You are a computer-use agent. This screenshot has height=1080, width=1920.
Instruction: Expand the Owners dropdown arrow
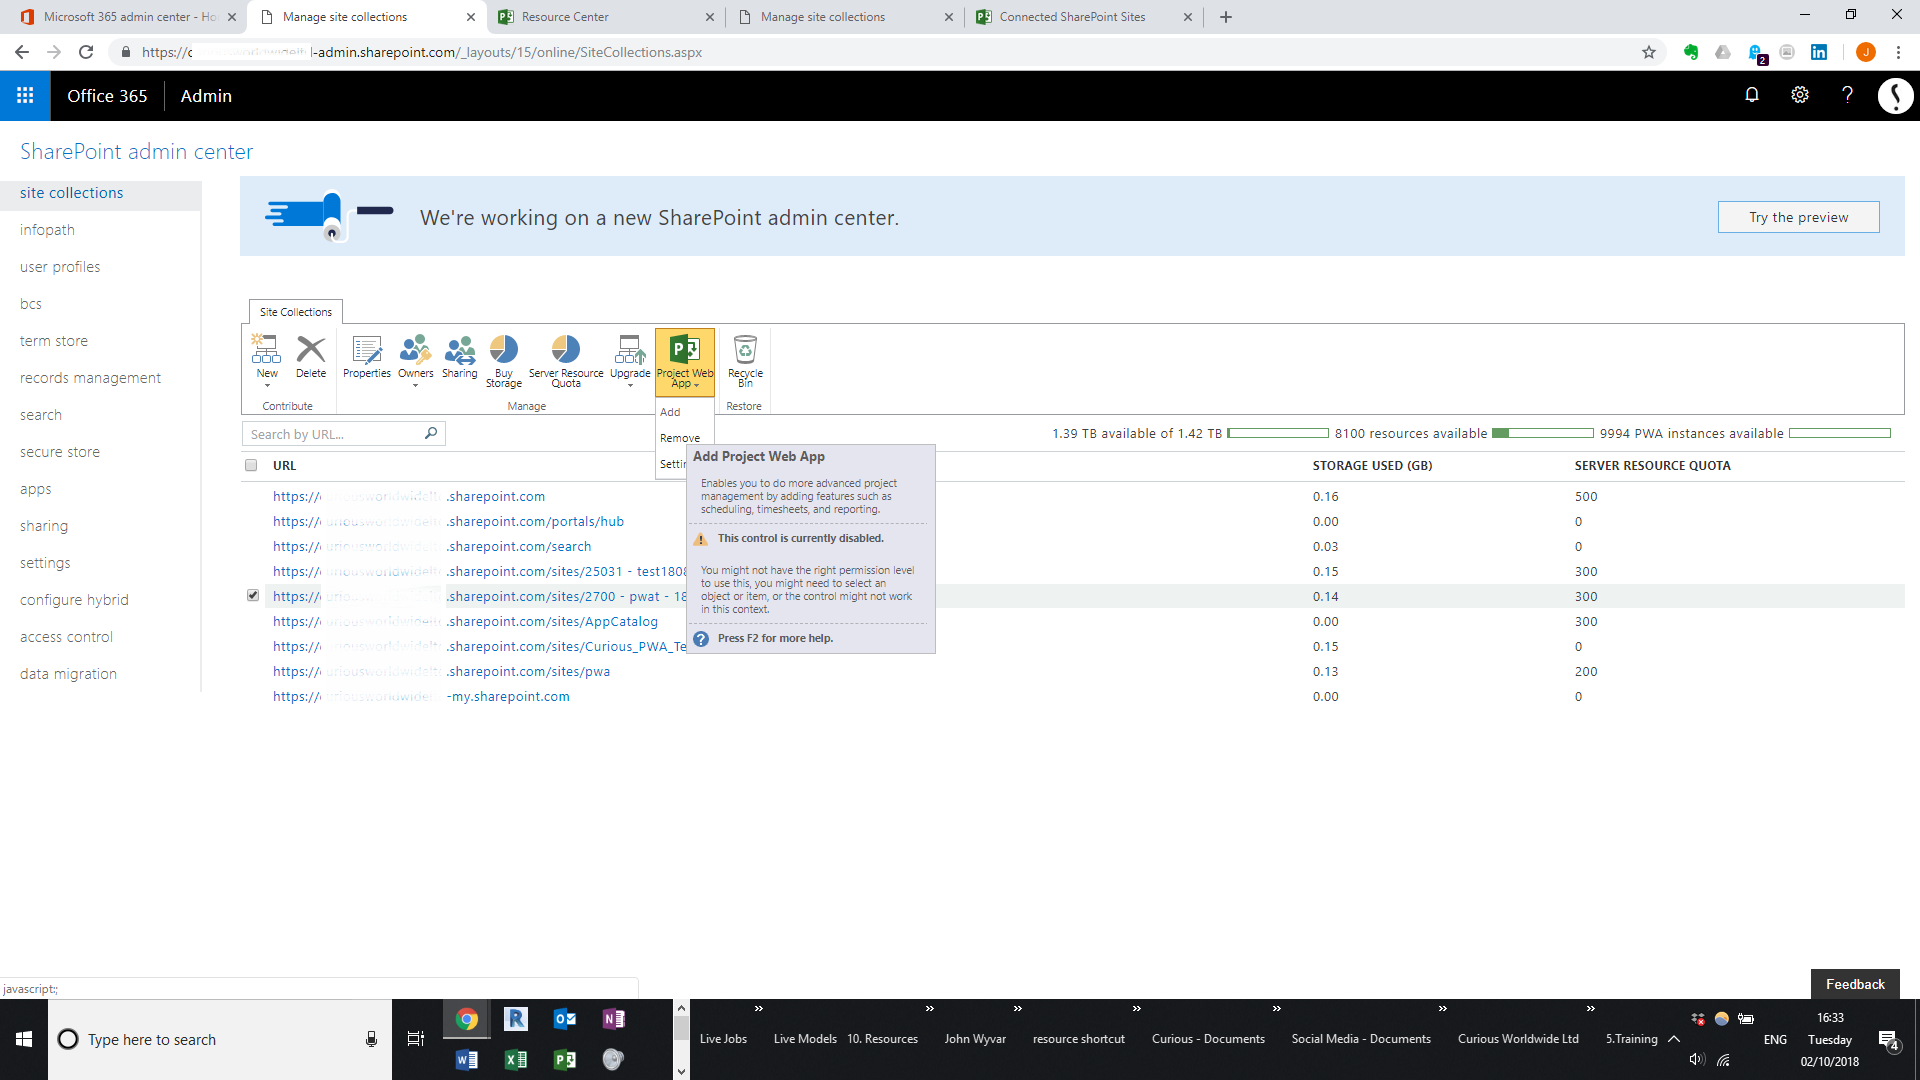point(416,385)
